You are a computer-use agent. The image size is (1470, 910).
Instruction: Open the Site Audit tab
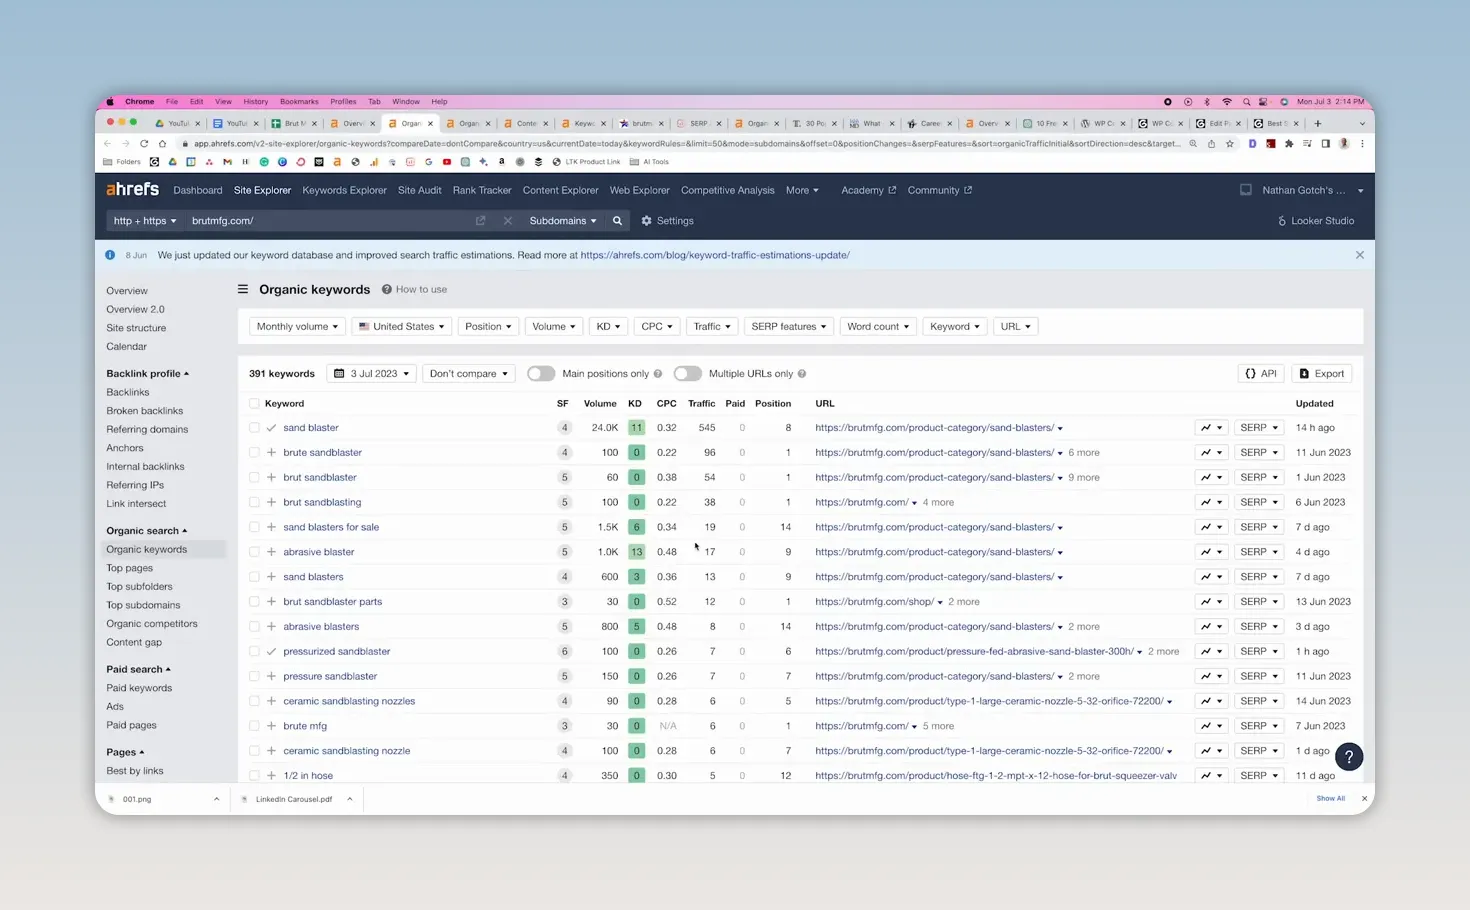coord(419,190)
